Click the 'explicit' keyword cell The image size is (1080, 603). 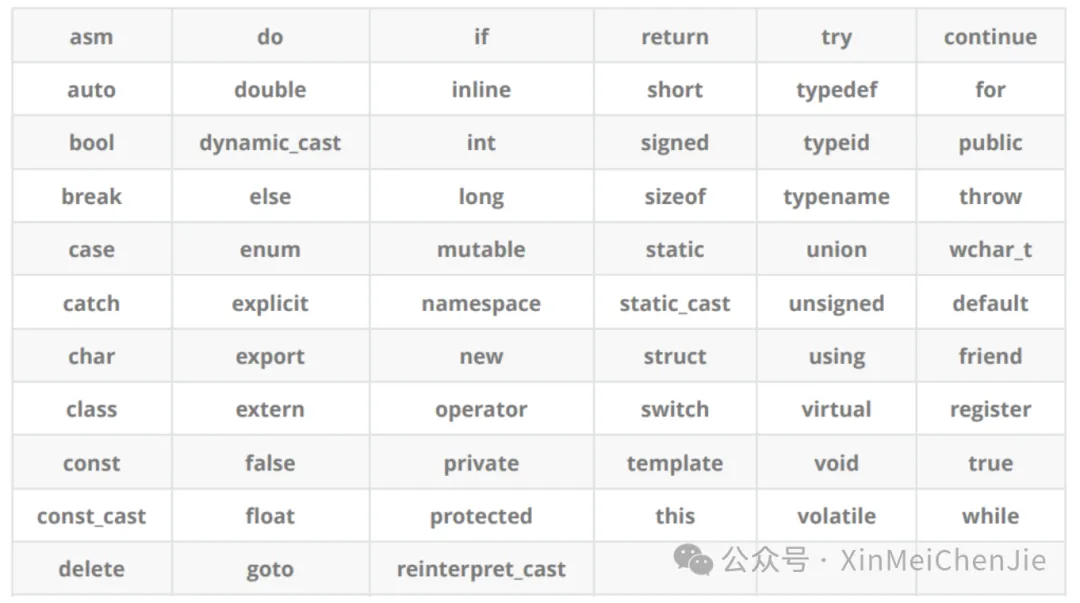pyautogui.click(x=270, y=304)
